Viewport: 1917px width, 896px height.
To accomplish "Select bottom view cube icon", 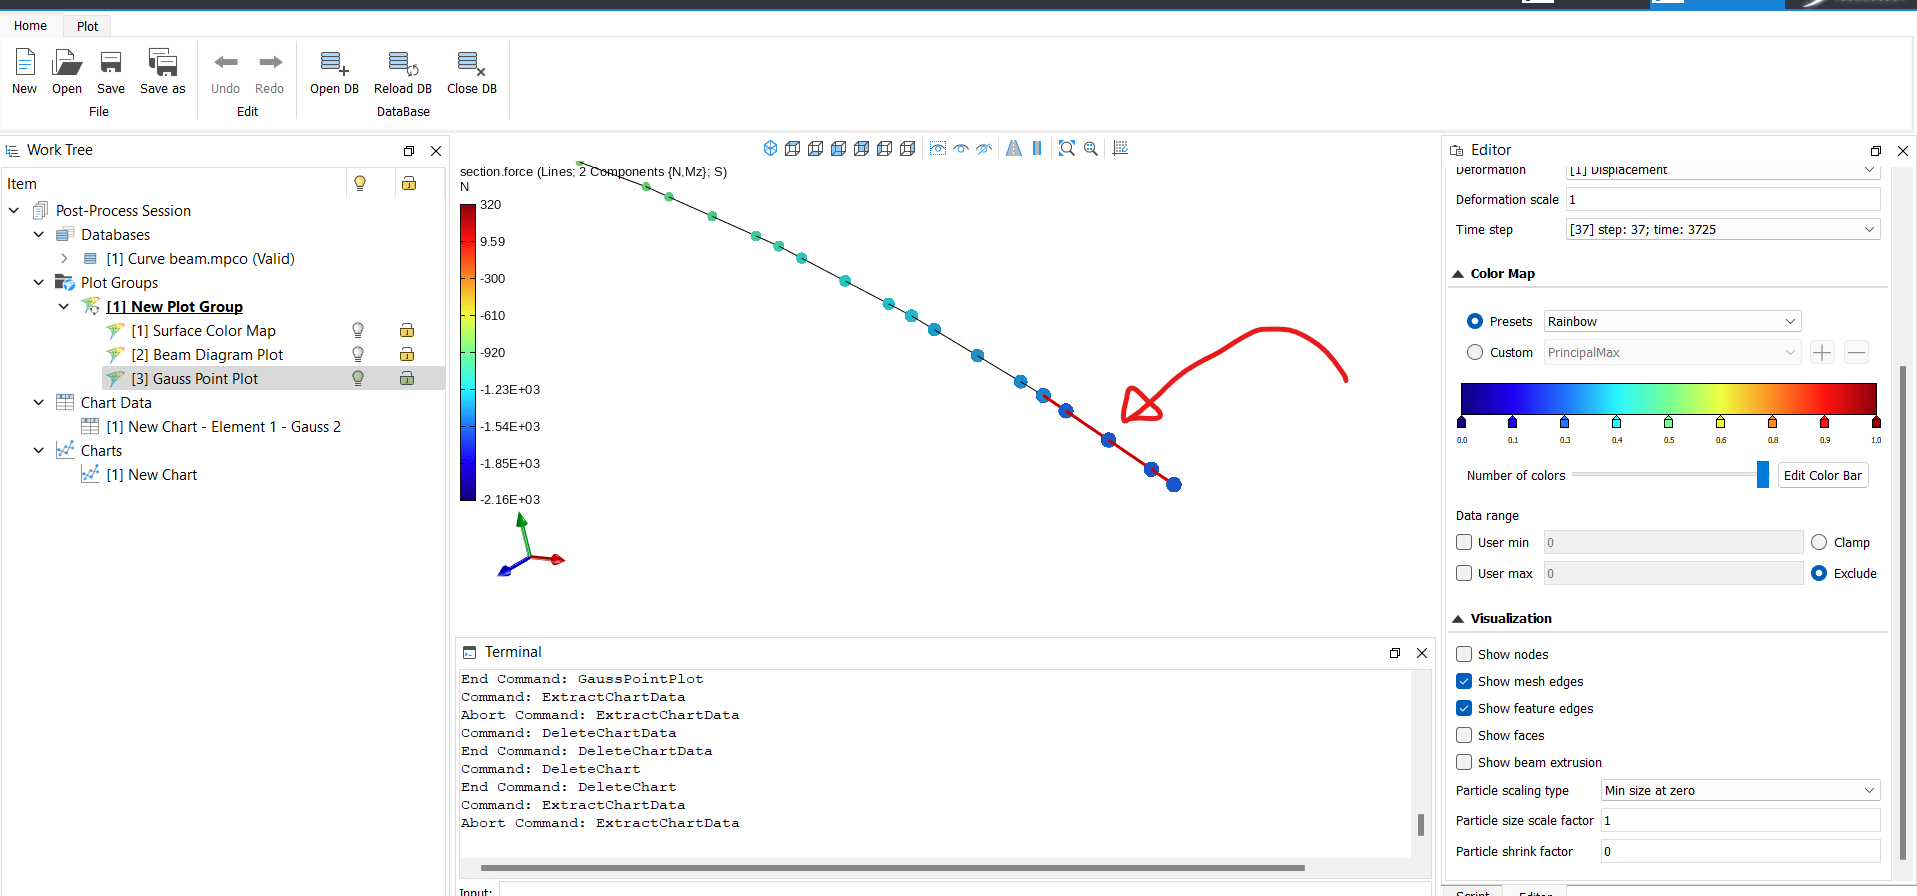I will [x=815, y=148].
